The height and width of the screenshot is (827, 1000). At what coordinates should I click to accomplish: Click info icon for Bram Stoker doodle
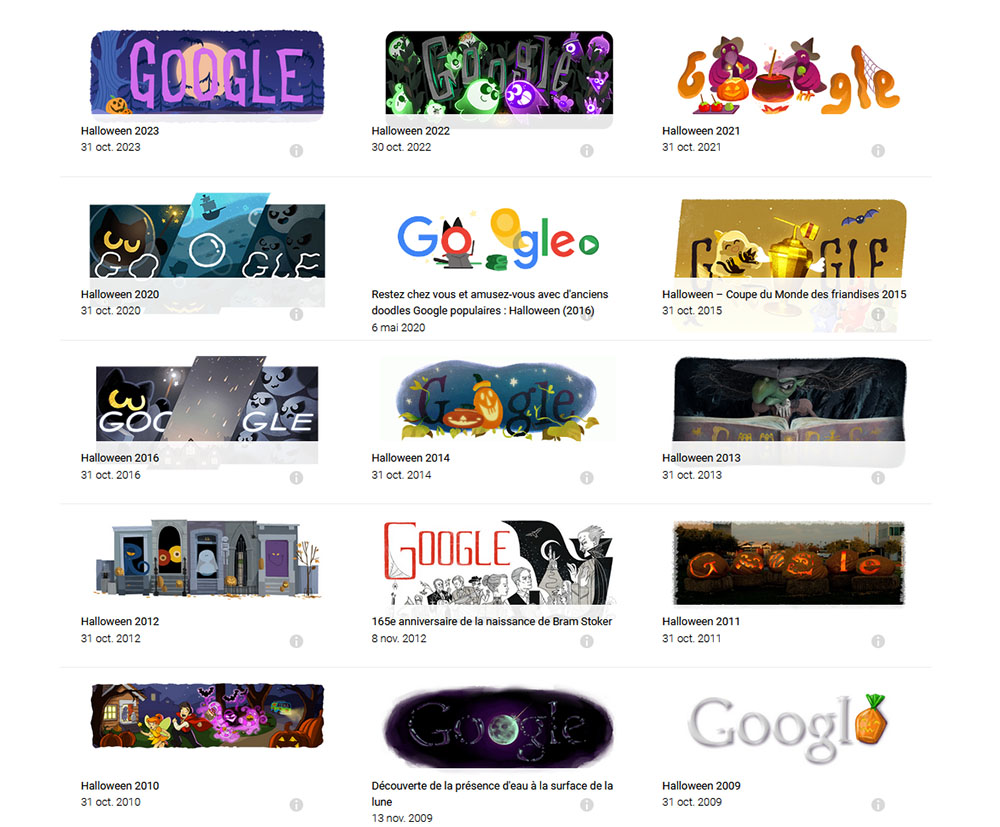(x=587, y=641)
